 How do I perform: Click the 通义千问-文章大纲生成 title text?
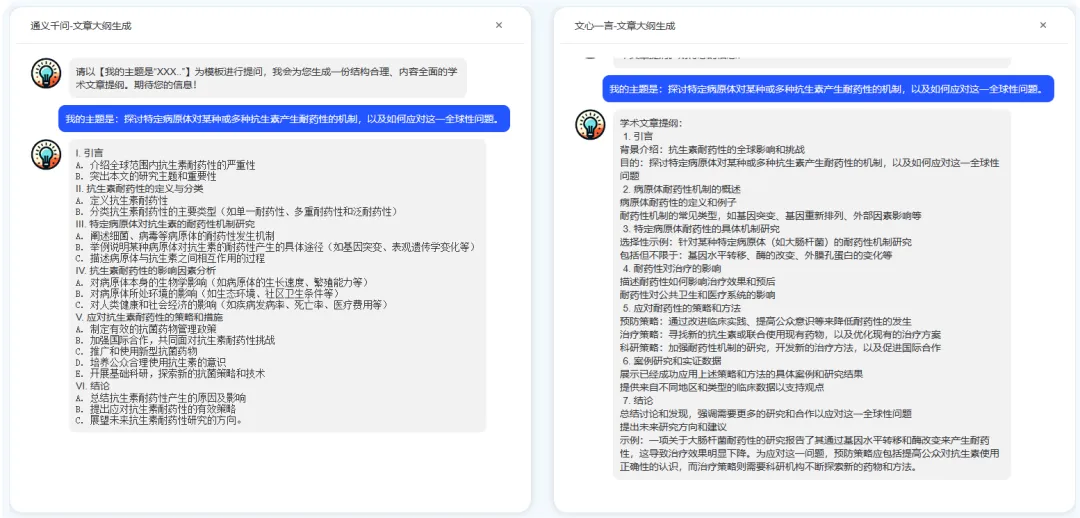[81, 25]
